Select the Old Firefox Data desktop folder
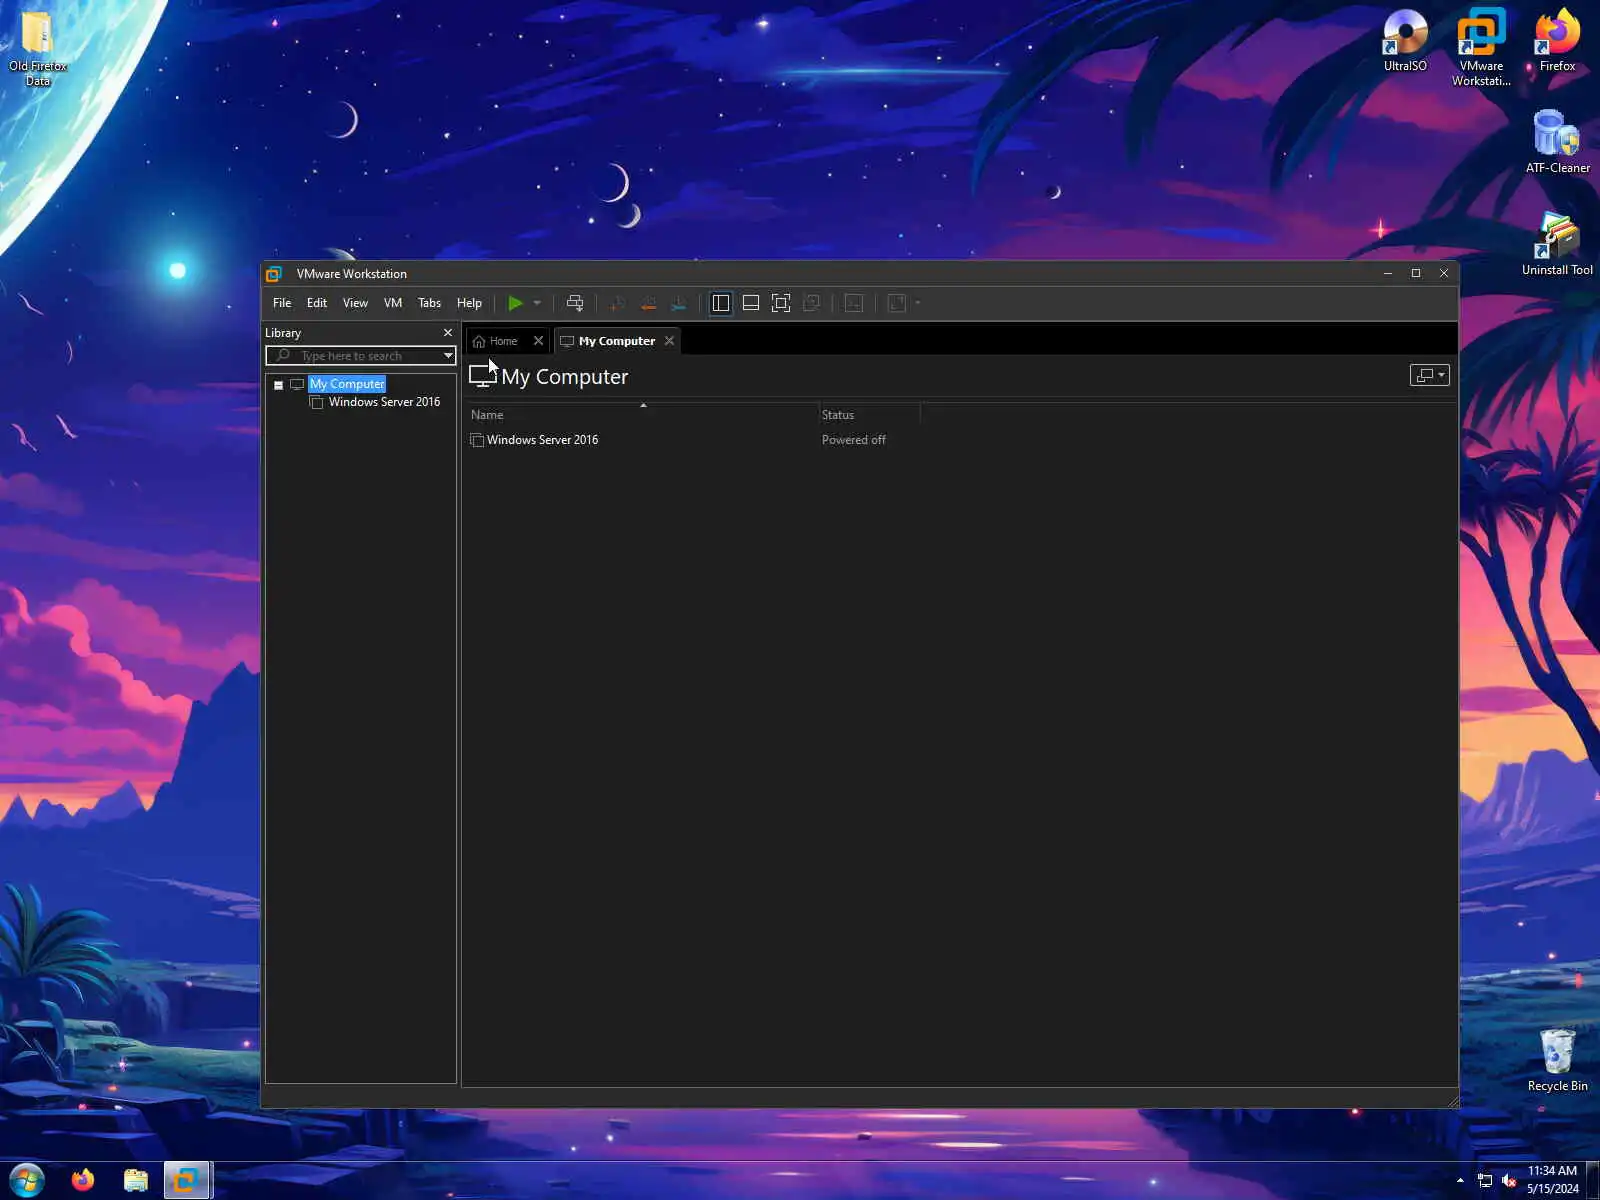The image size is (1600, 1200). (38, 48)
